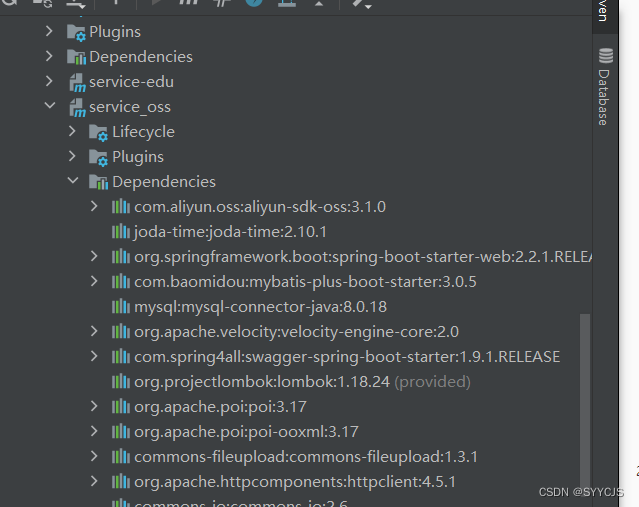
Task: Click the library icon beside velocity-engine-core
Action: click(x=121, y=332)
